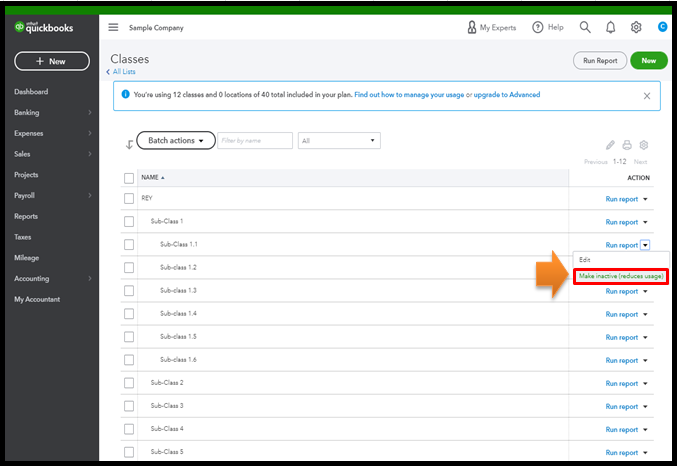Open action dropdown arrow for Sub-class 1.6
The image size is (677, 466).
point(645,360)
